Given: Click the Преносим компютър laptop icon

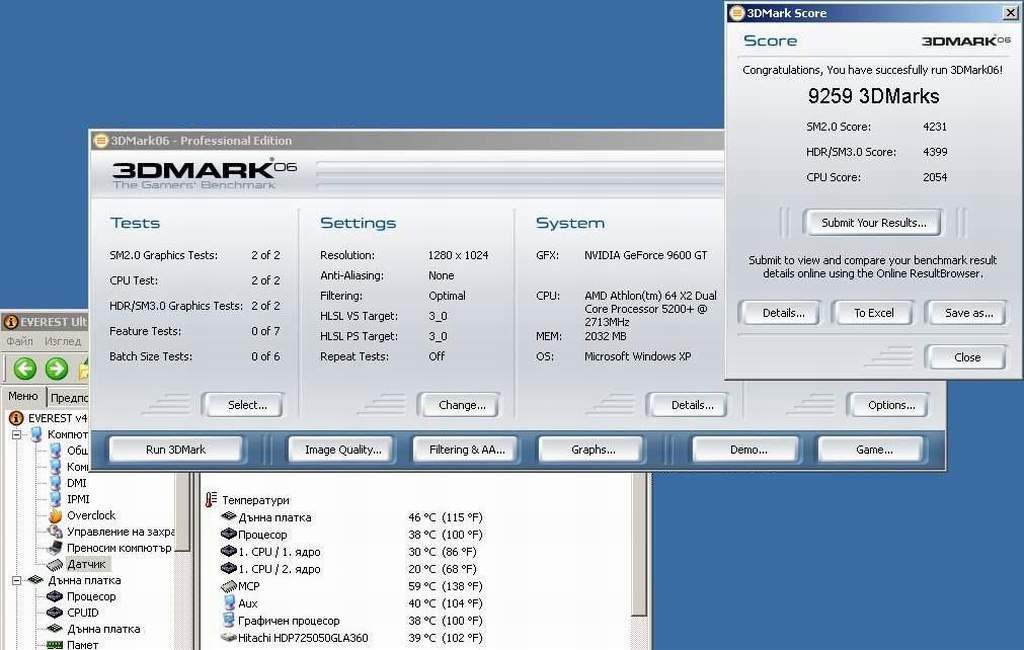Looking at the screenshot, I should pyautogui.click(x=56, y=547).
